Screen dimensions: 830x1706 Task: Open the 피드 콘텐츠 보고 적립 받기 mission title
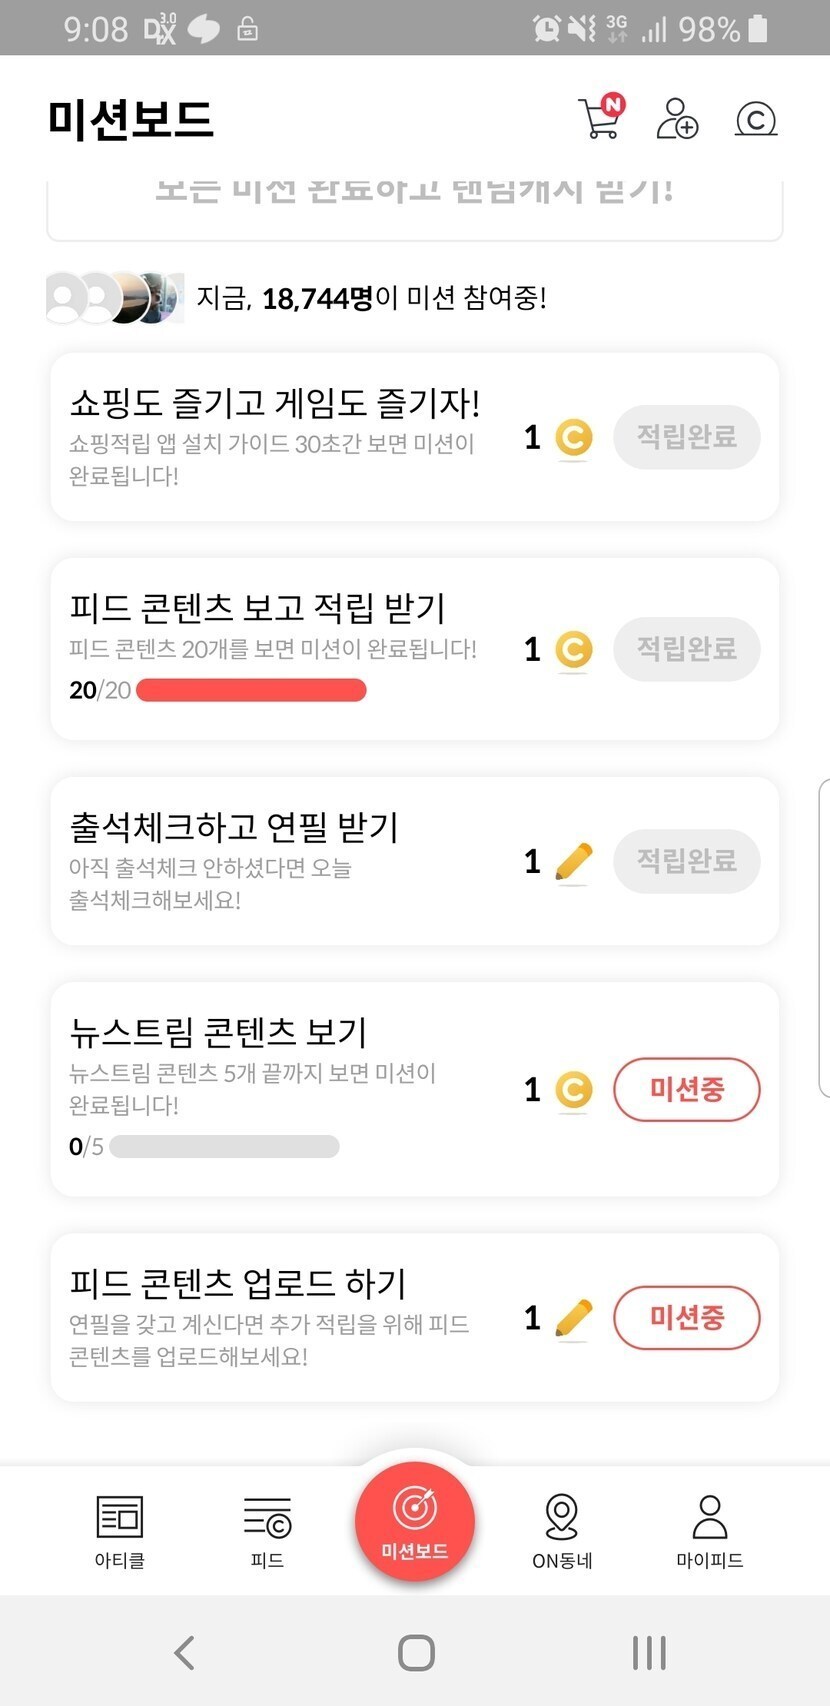click(257, 607)
